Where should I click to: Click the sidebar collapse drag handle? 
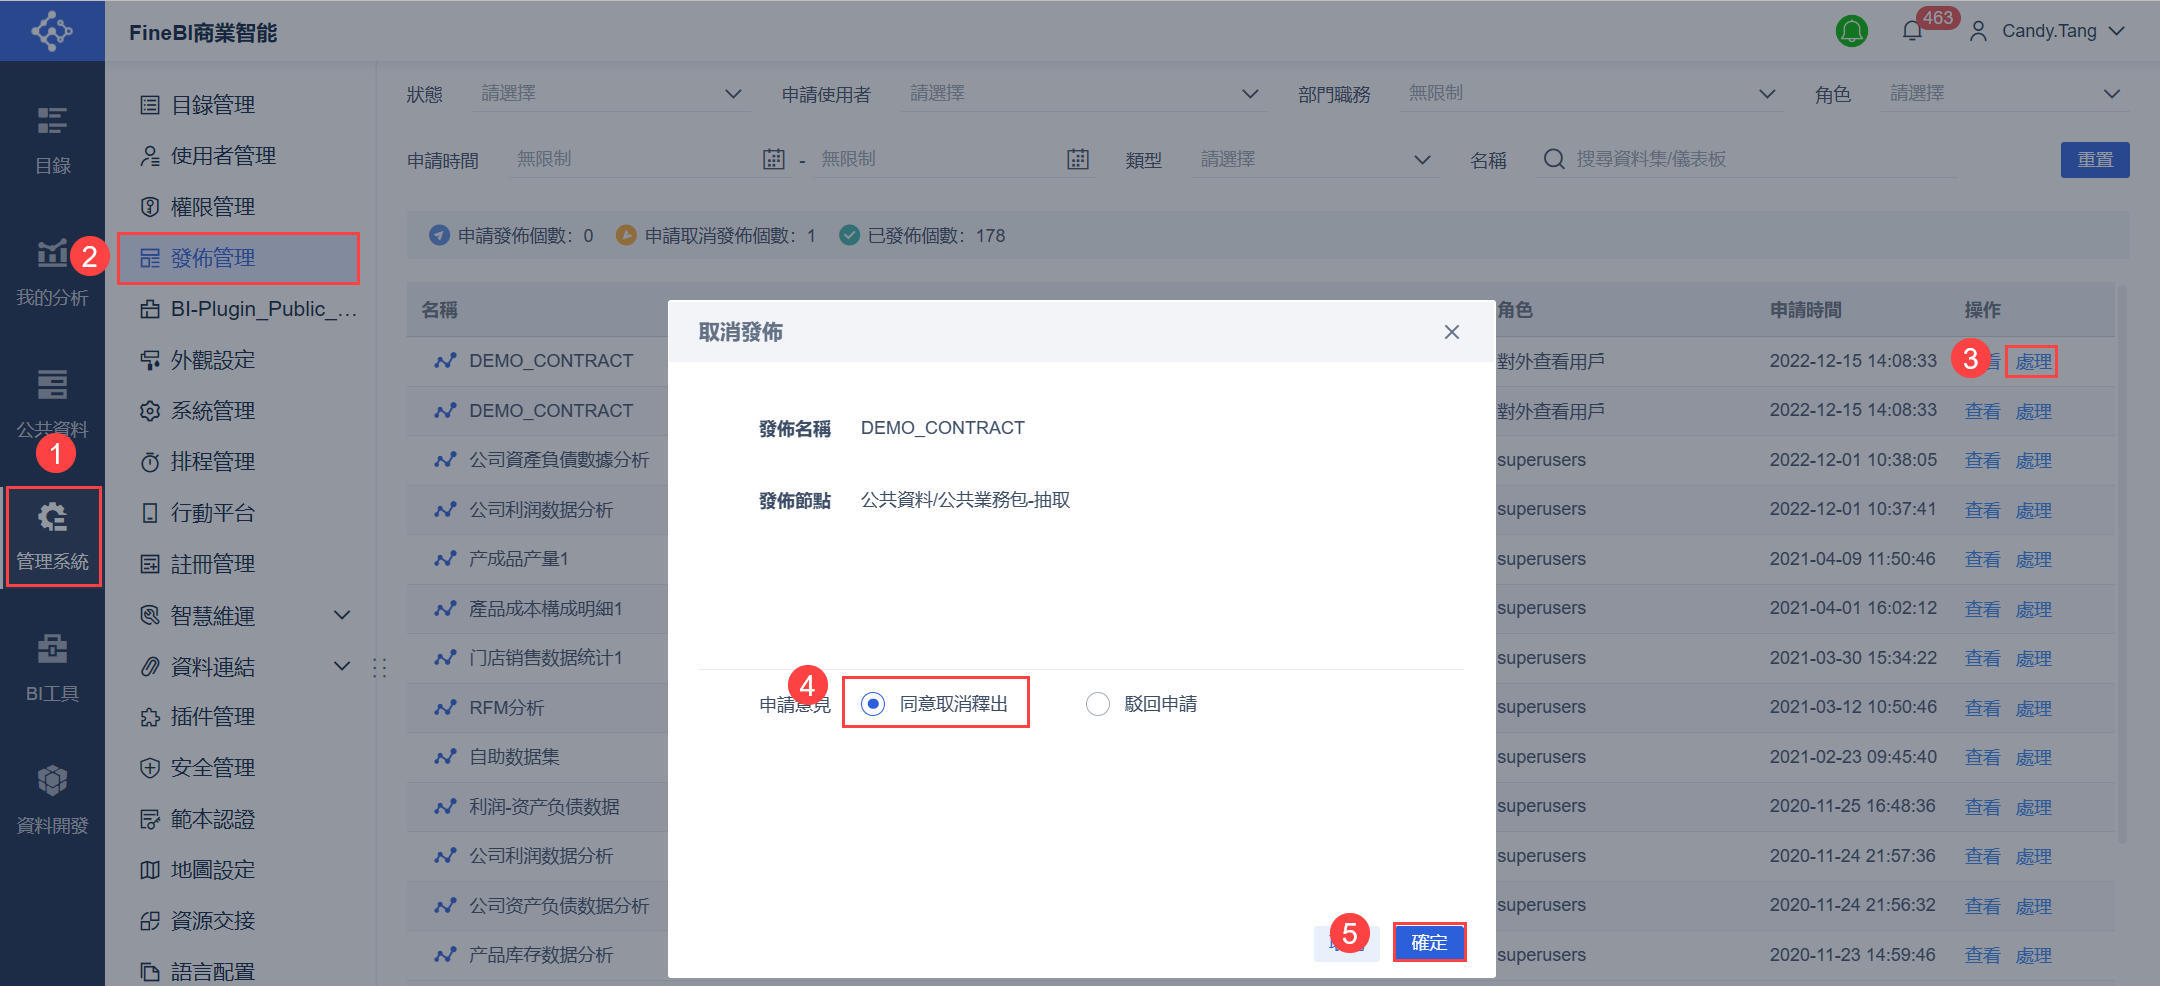click(x=380, y=668)
